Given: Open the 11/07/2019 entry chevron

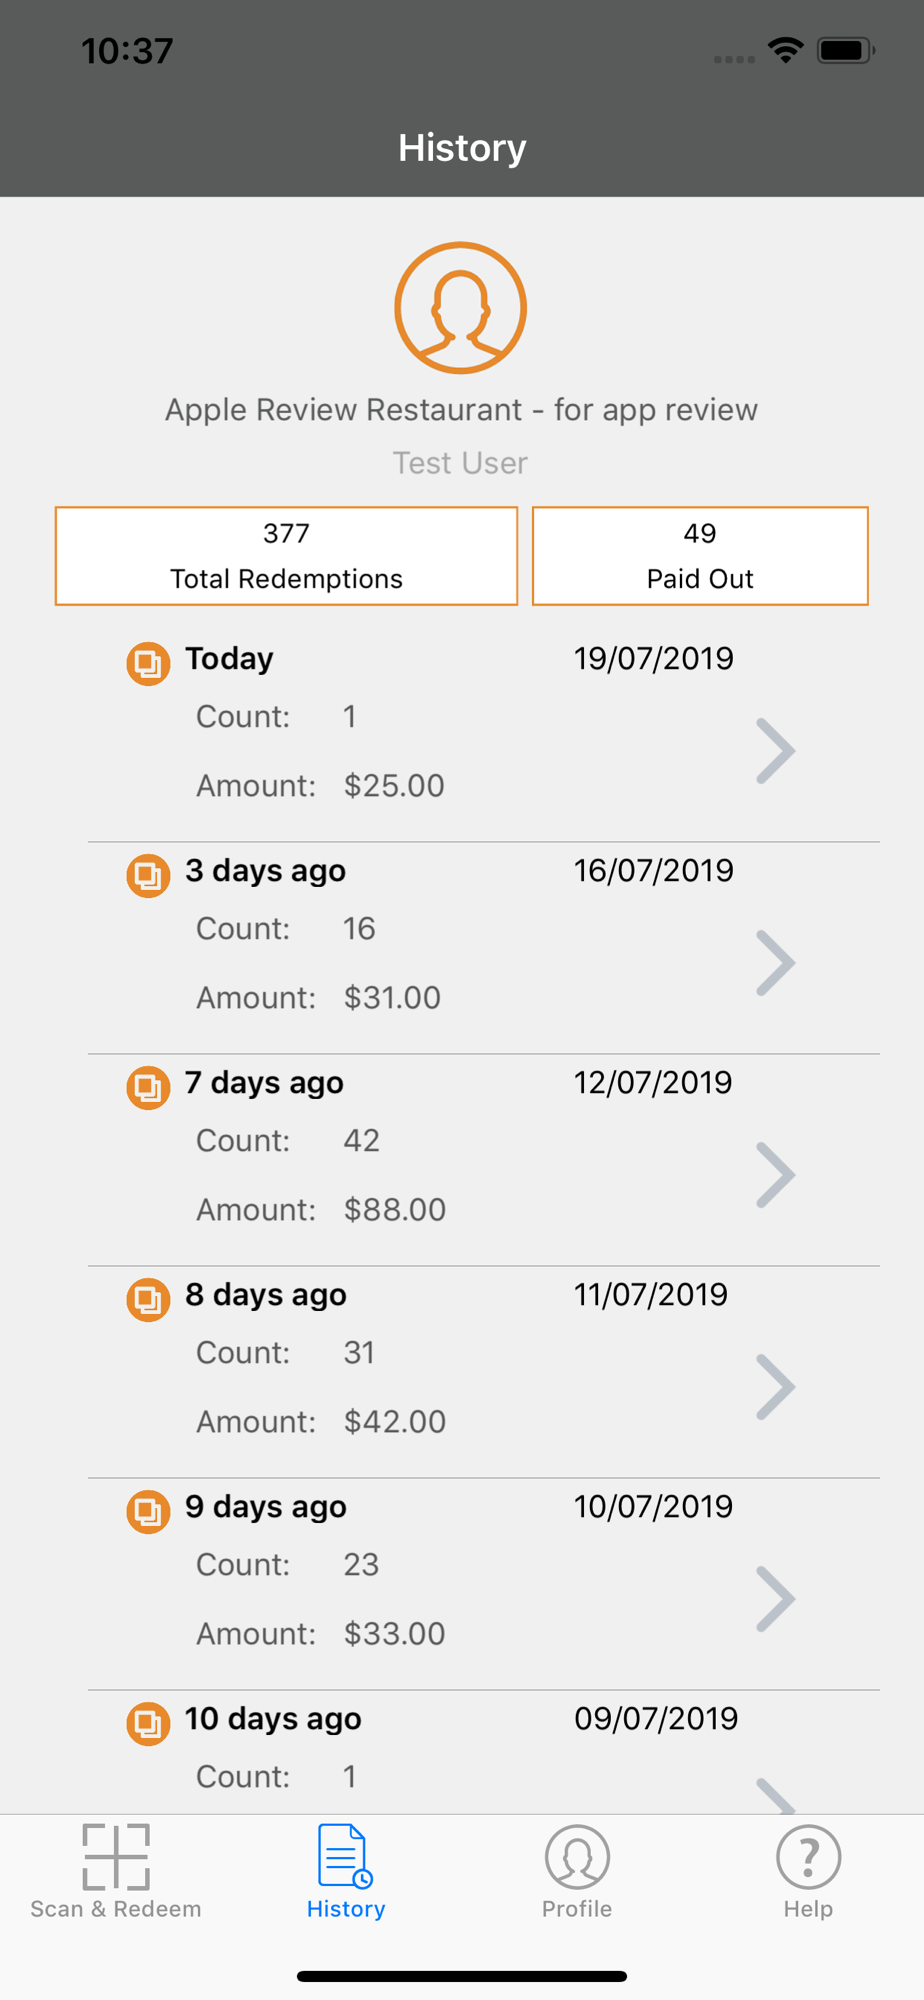Looking at the screenshot, I should pos(776,1387).
